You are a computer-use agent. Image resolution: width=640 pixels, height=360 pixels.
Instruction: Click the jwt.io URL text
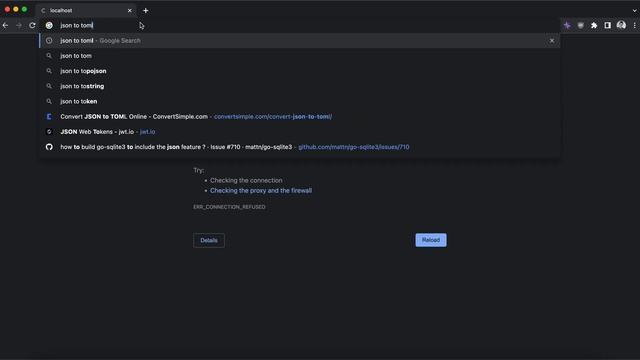147,132
